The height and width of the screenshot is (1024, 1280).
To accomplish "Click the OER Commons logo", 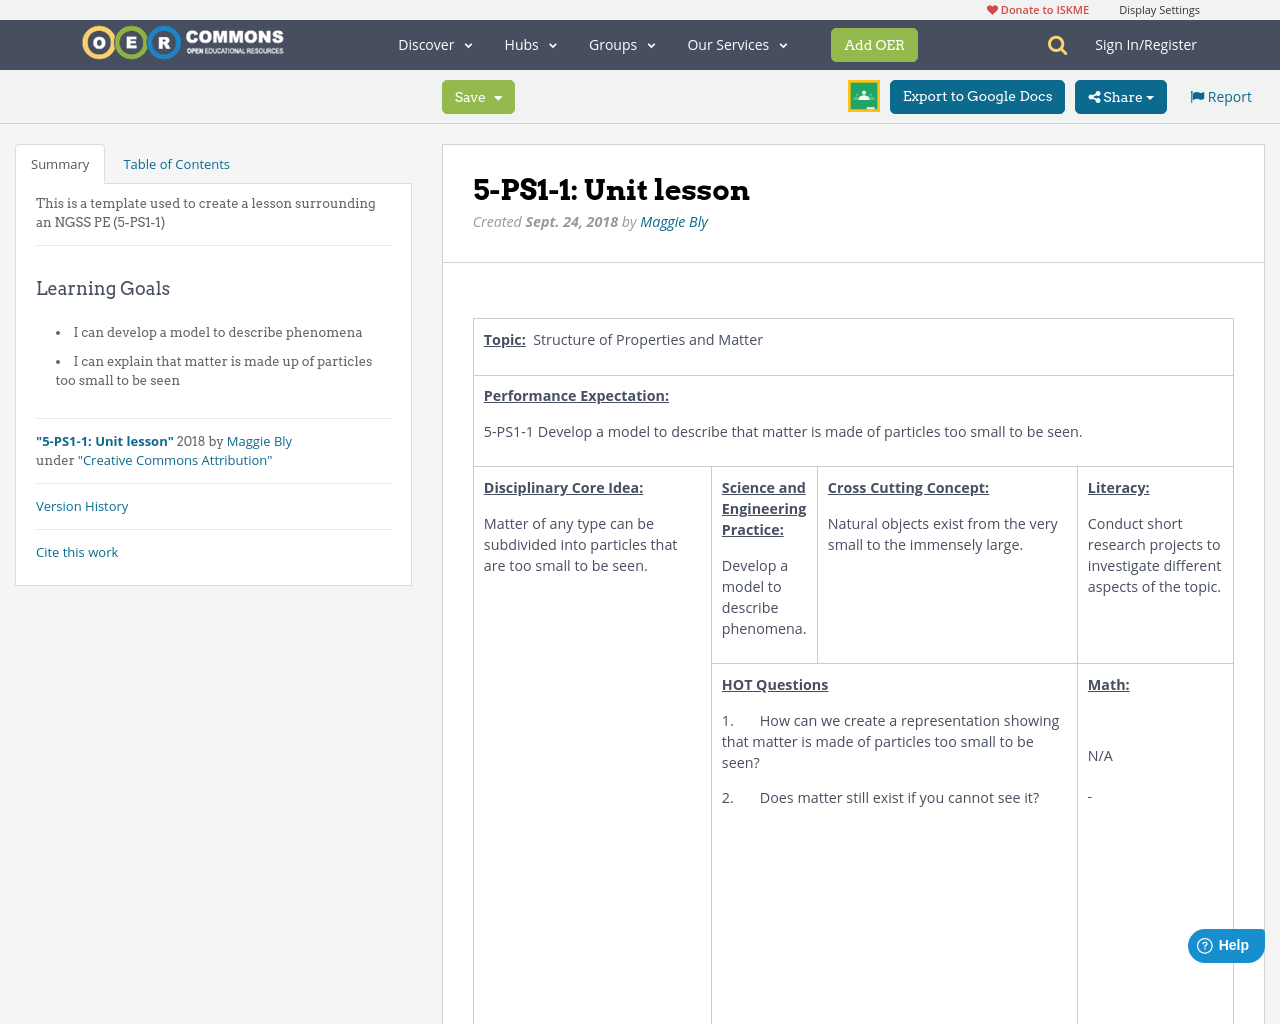I will (x=182, y=42).
